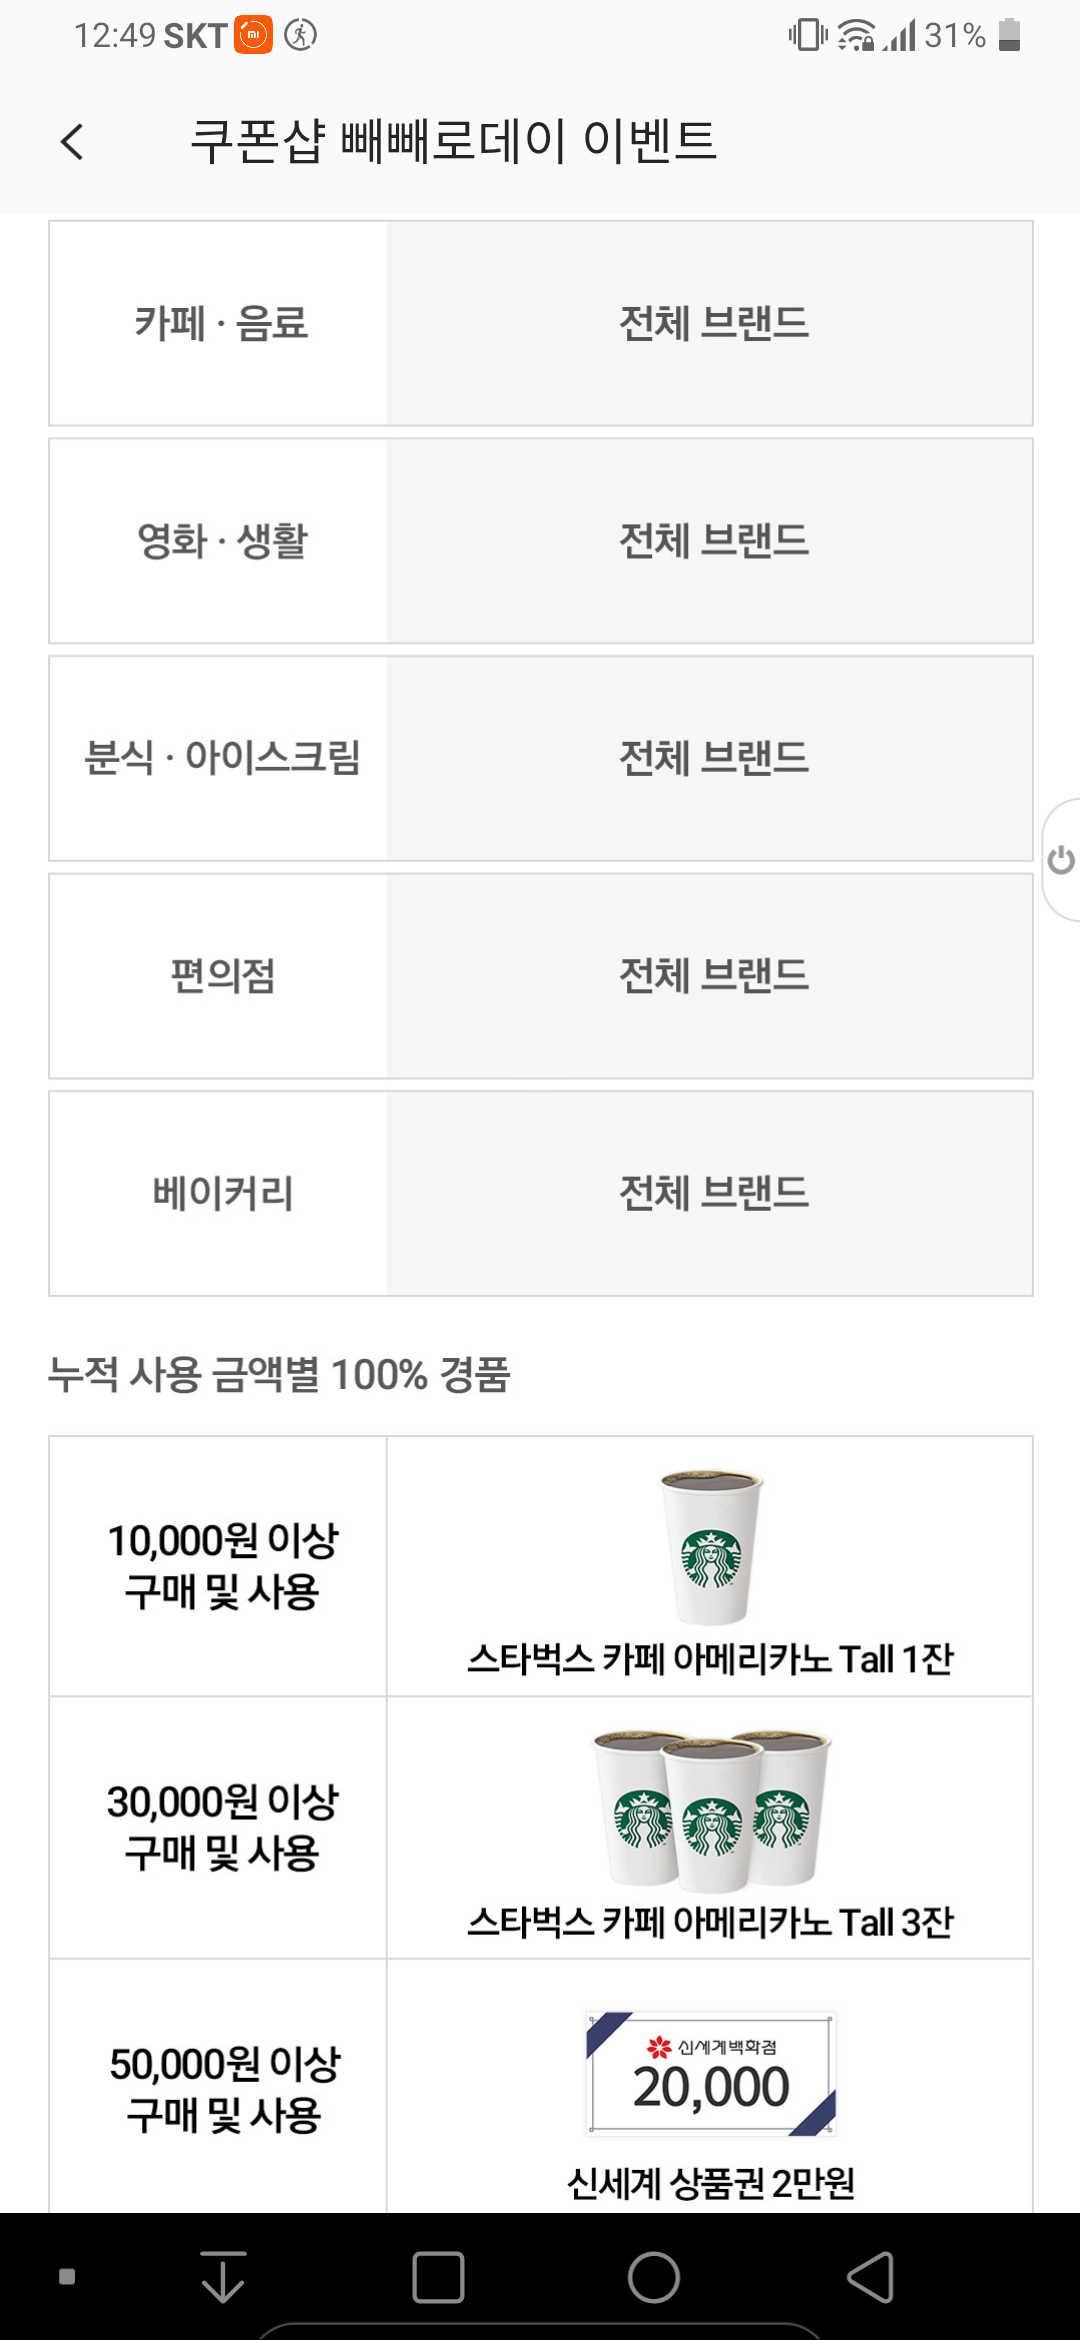The width and height of the screenshot is (1080, 2340).
Task: Tap three Starbucks cups image
Action: 712,1810
